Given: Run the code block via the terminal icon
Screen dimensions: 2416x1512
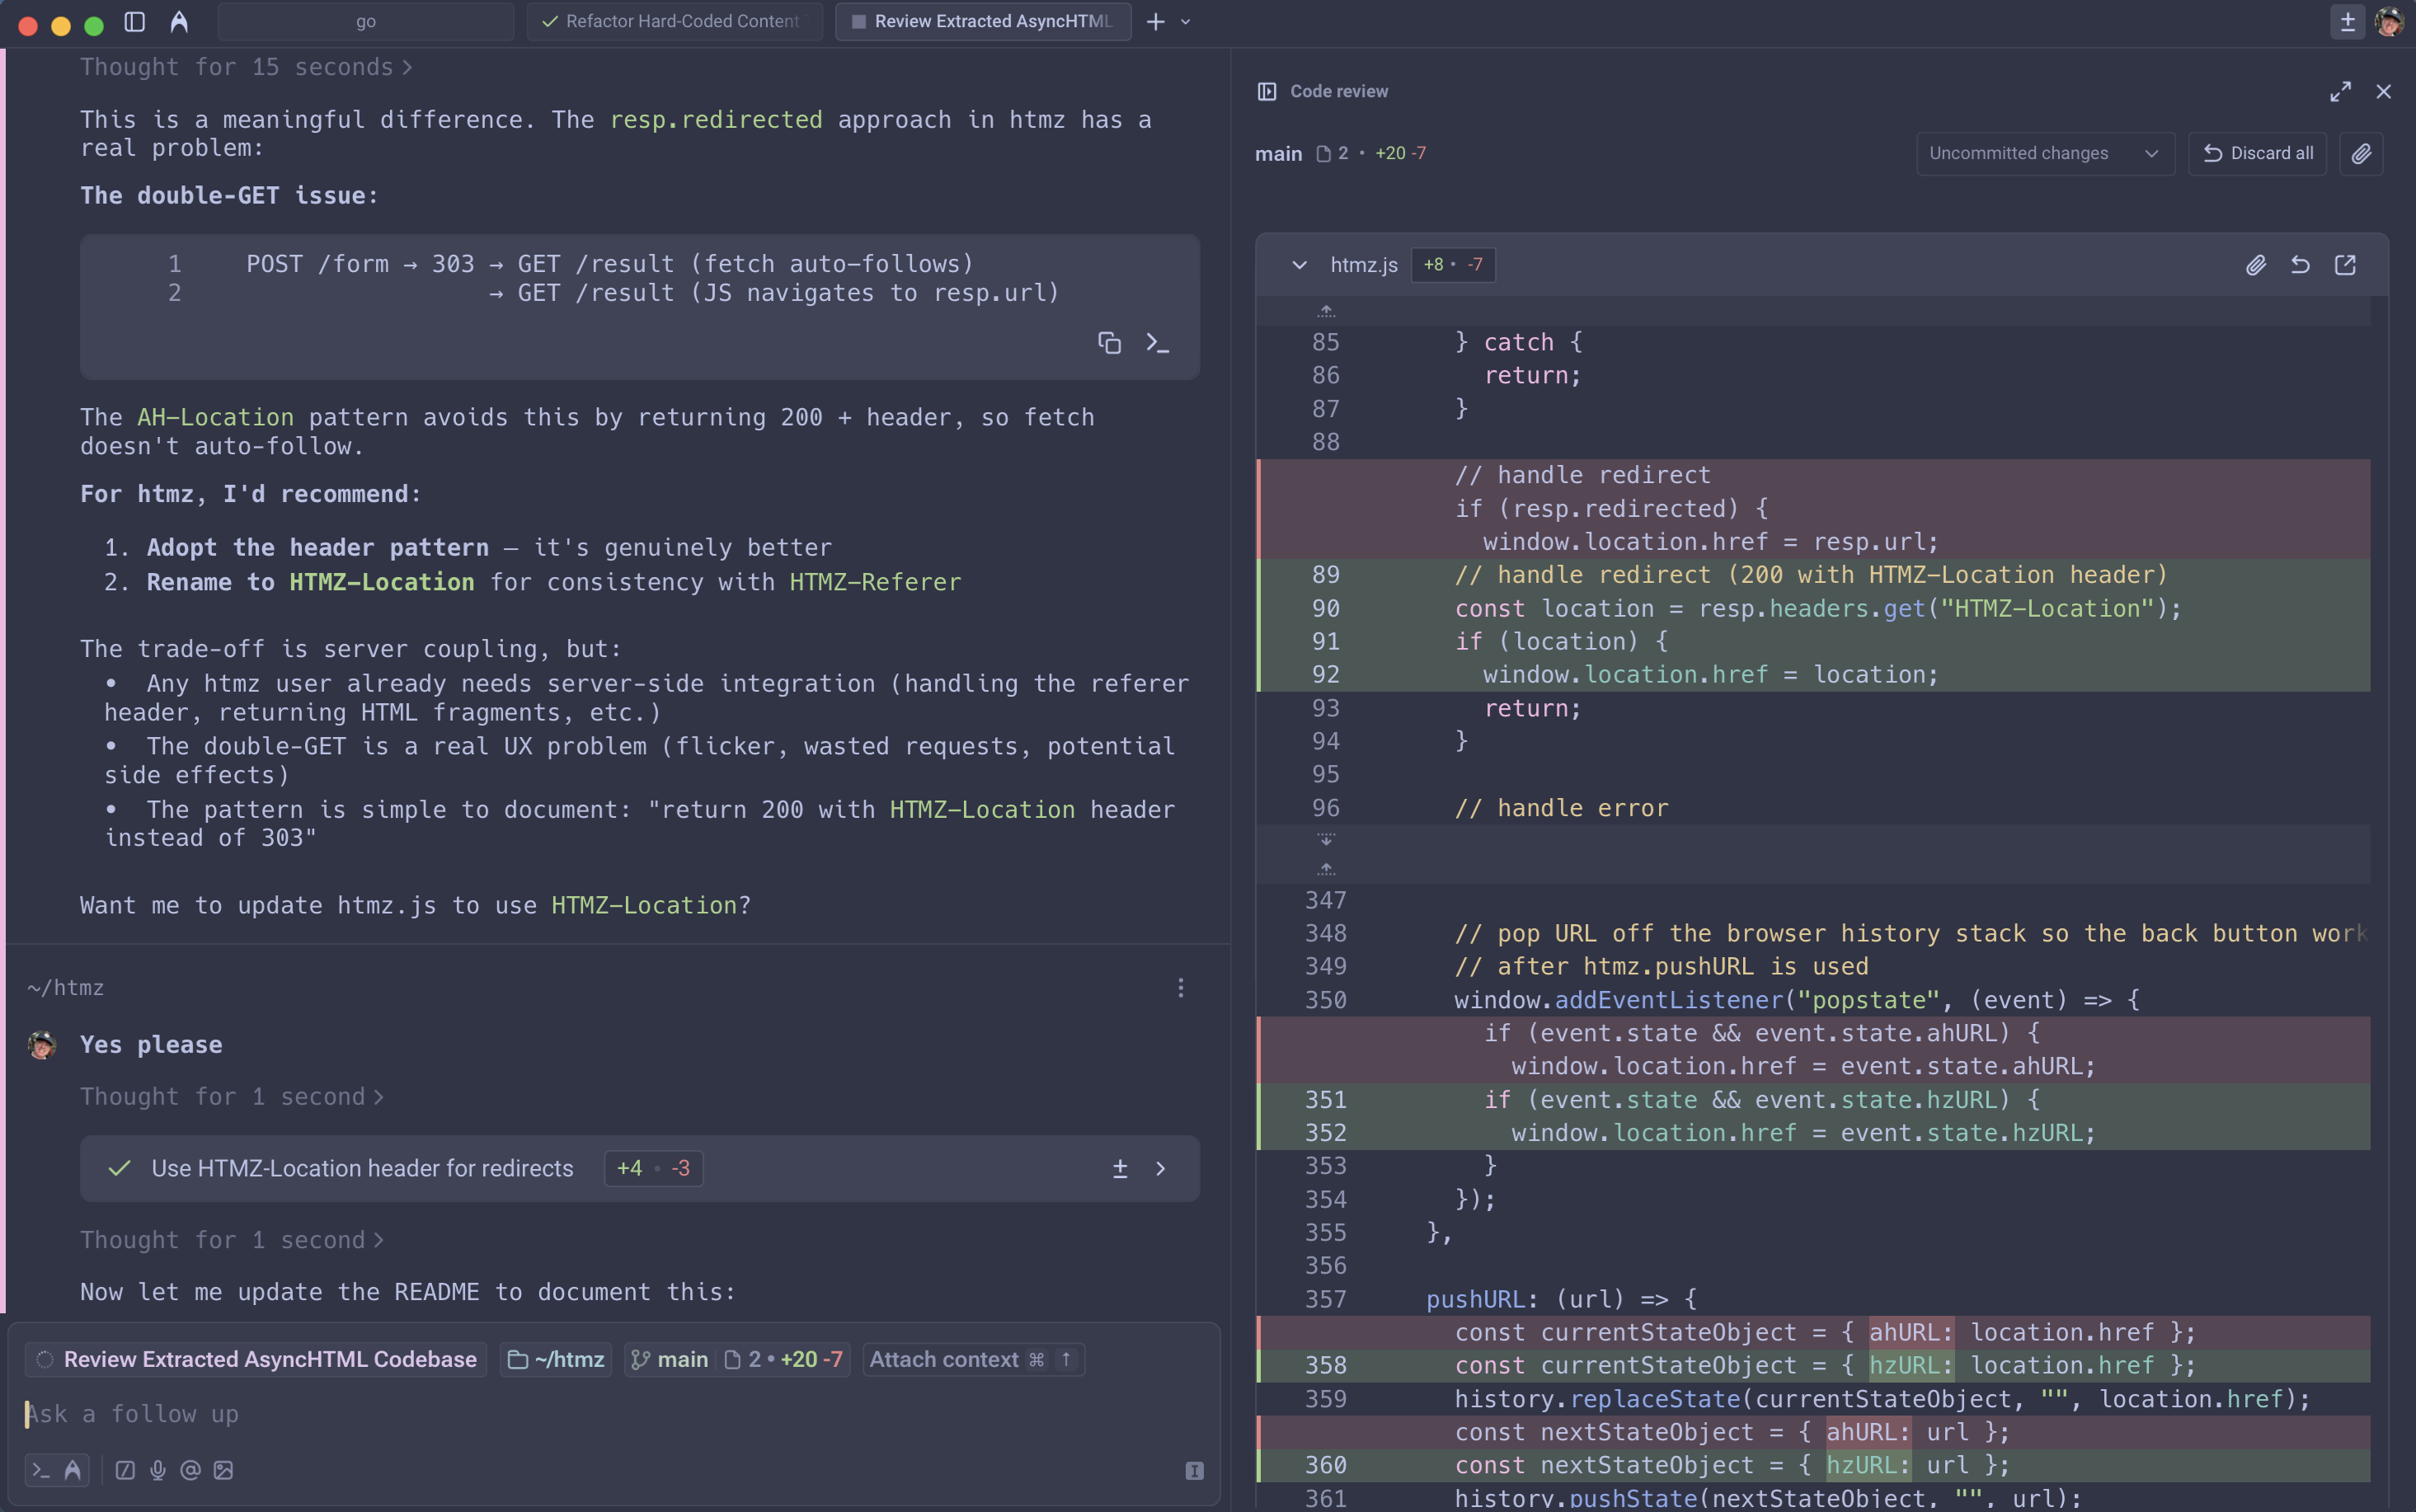Looking at the screenshot, I should (x=1158, y=343).
